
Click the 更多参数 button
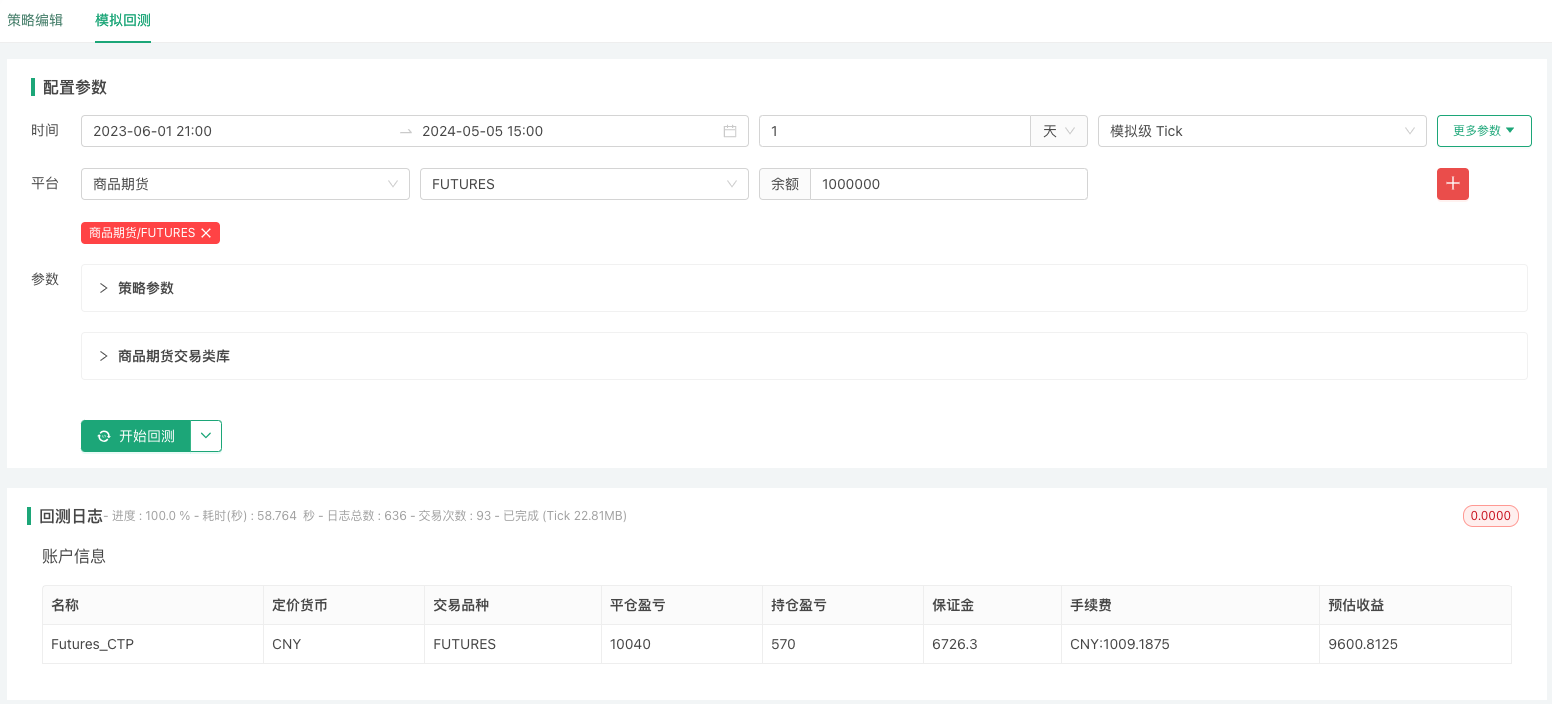pyautogui.click(x=1484, y=131)
